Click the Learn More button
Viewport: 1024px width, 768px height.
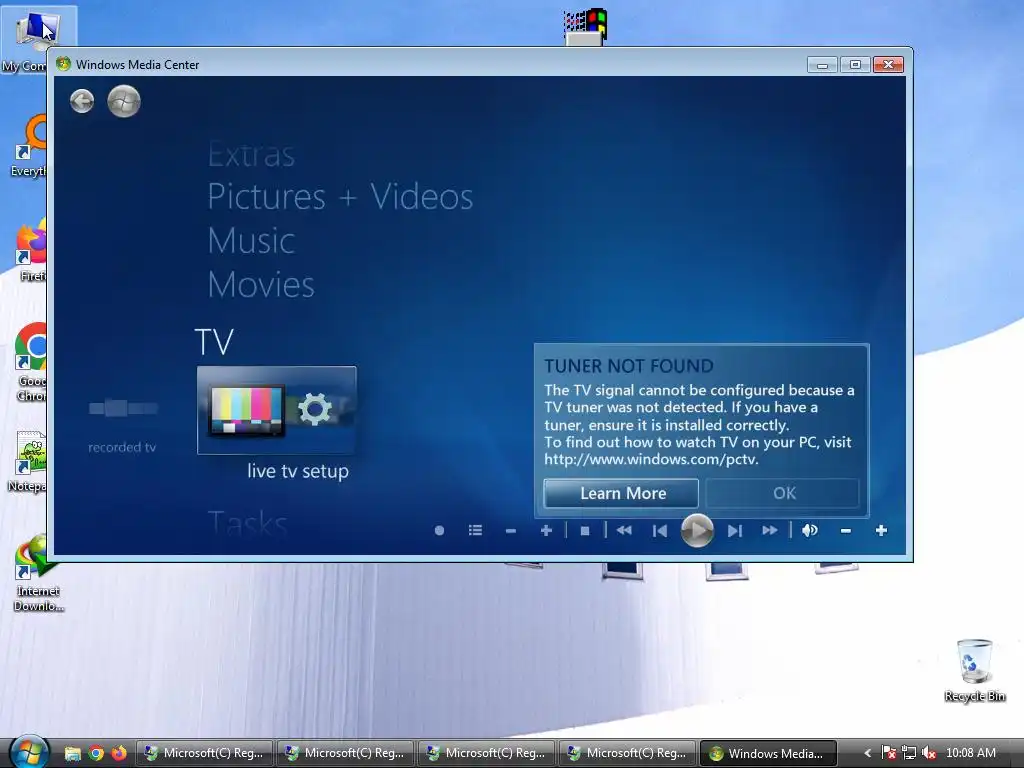pos(621,493)
